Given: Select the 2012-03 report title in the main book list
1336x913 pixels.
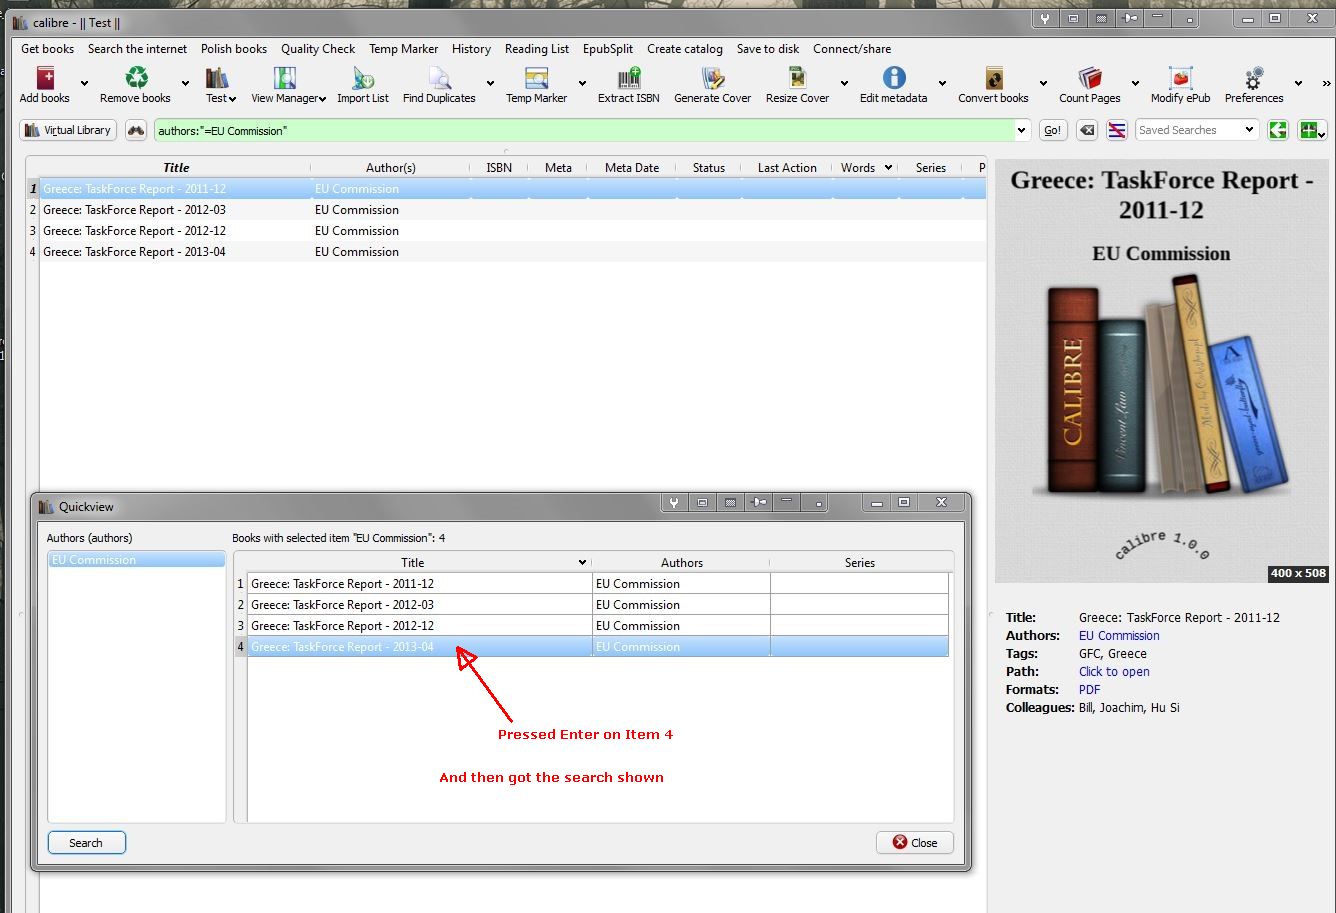Looking at the screenshot, I should [134, 210].
